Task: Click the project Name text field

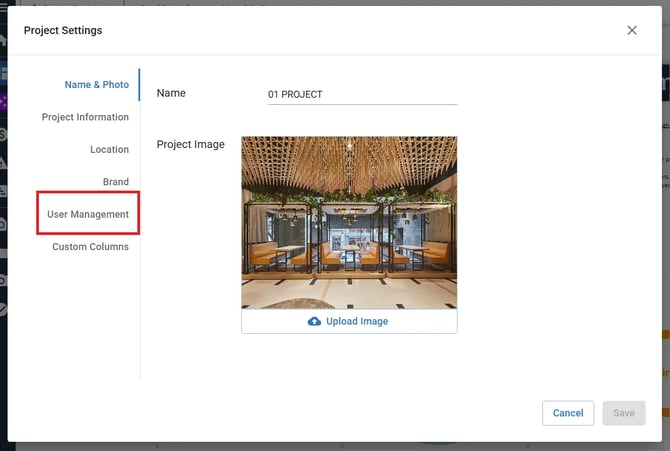Action: tap(362, 94)
